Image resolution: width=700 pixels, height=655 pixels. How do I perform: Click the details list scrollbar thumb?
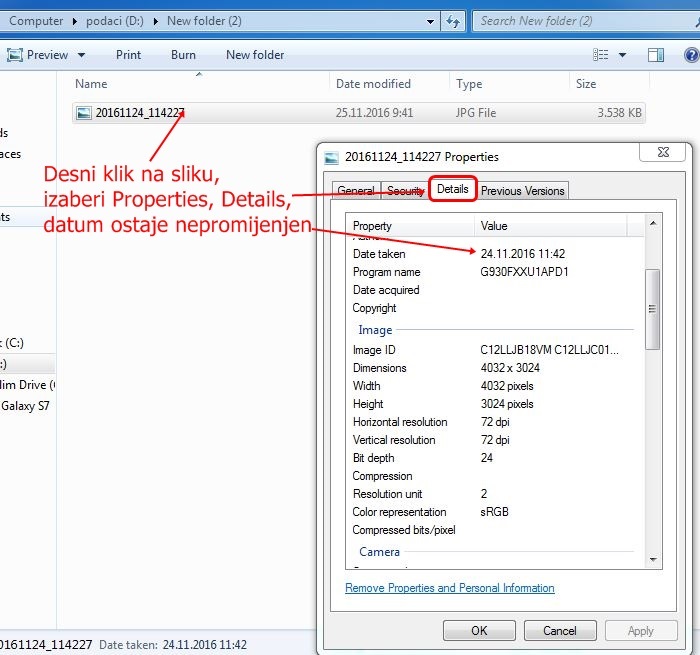click(x=653, y=309)
